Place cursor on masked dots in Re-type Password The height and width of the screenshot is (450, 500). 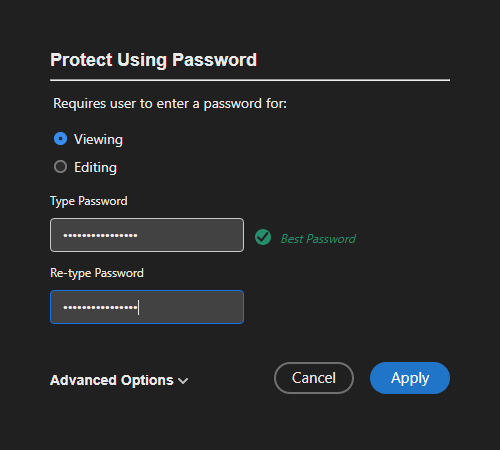tap(100, 307)
